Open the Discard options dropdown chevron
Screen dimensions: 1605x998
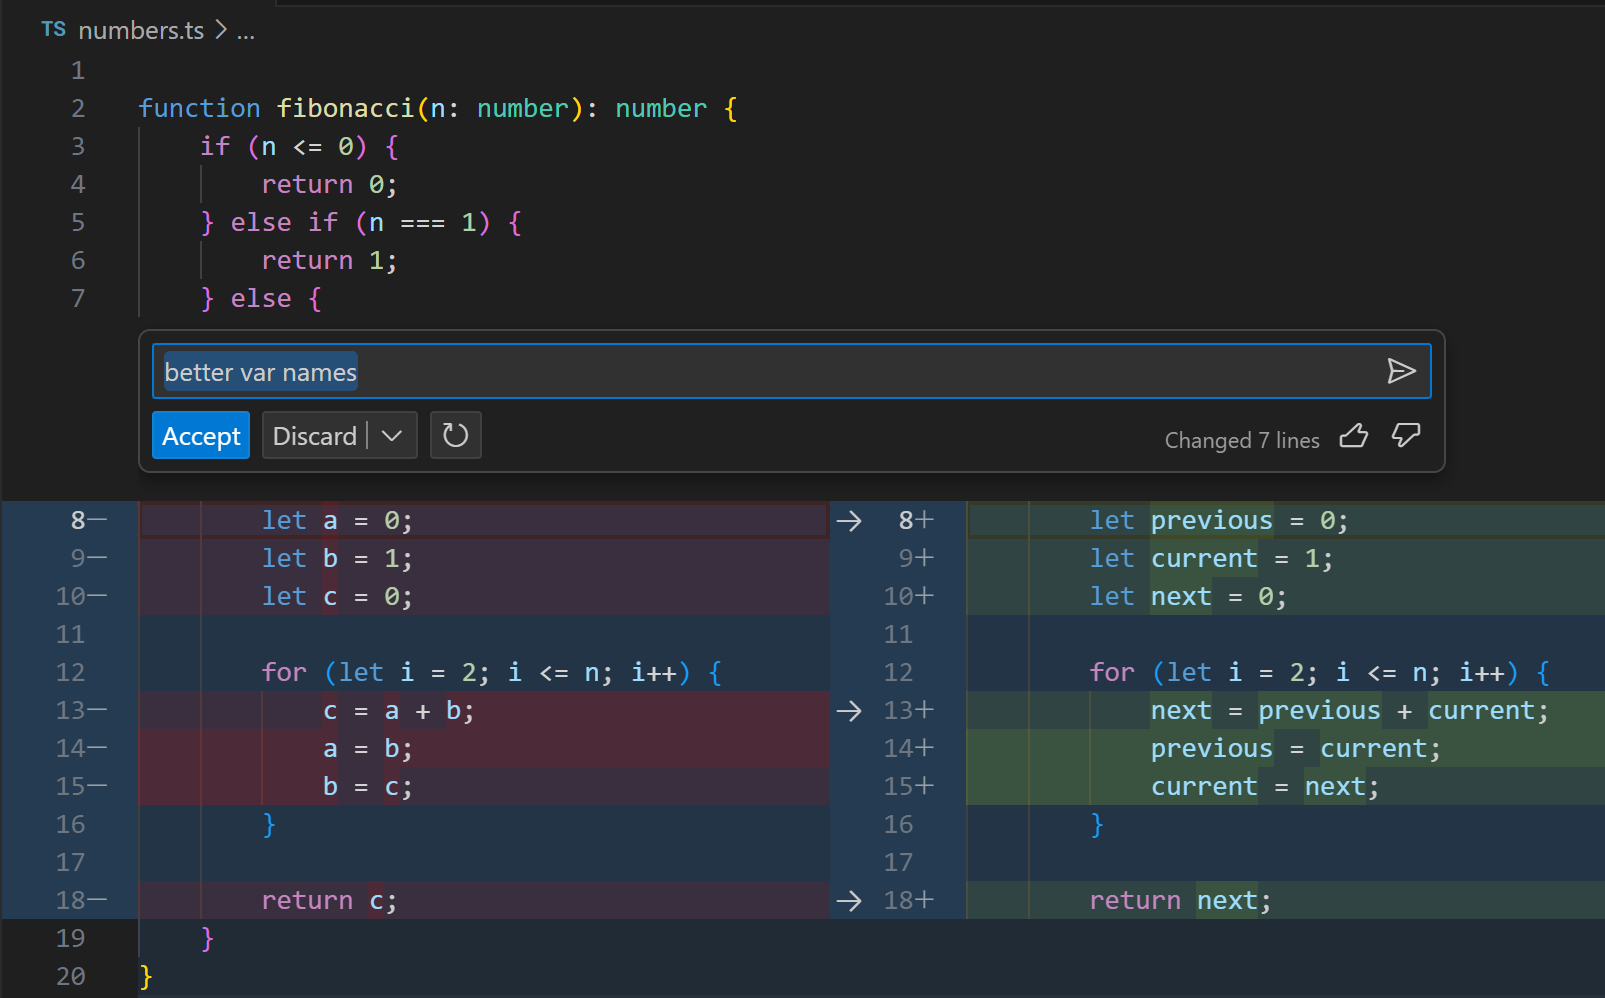[x=393, y=435]
